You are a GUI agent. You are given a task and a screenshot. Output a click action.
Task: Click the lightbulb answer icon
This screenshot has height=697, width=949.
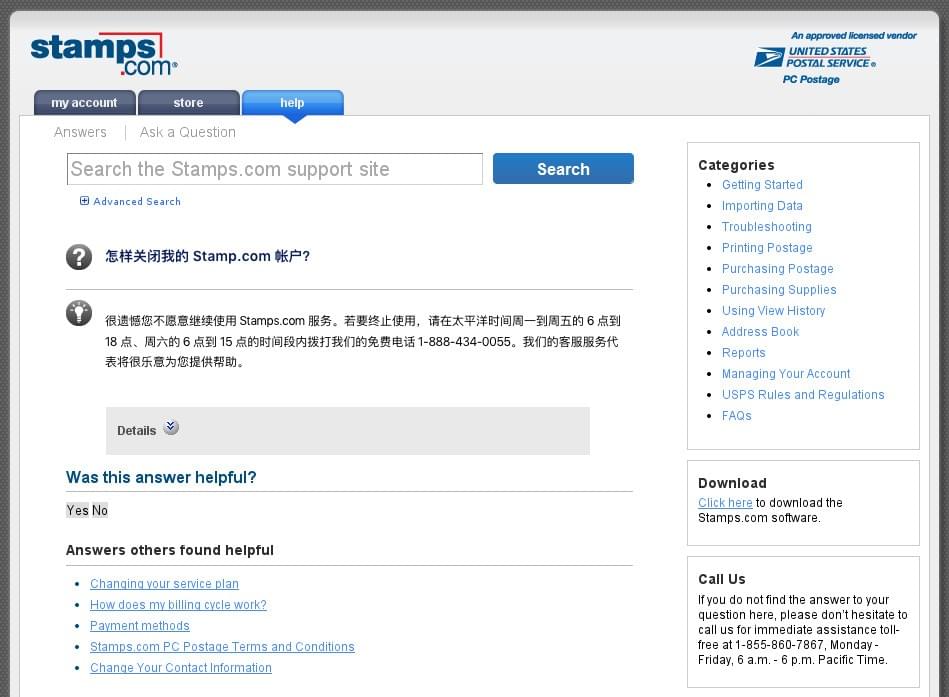tap(79, 313)
